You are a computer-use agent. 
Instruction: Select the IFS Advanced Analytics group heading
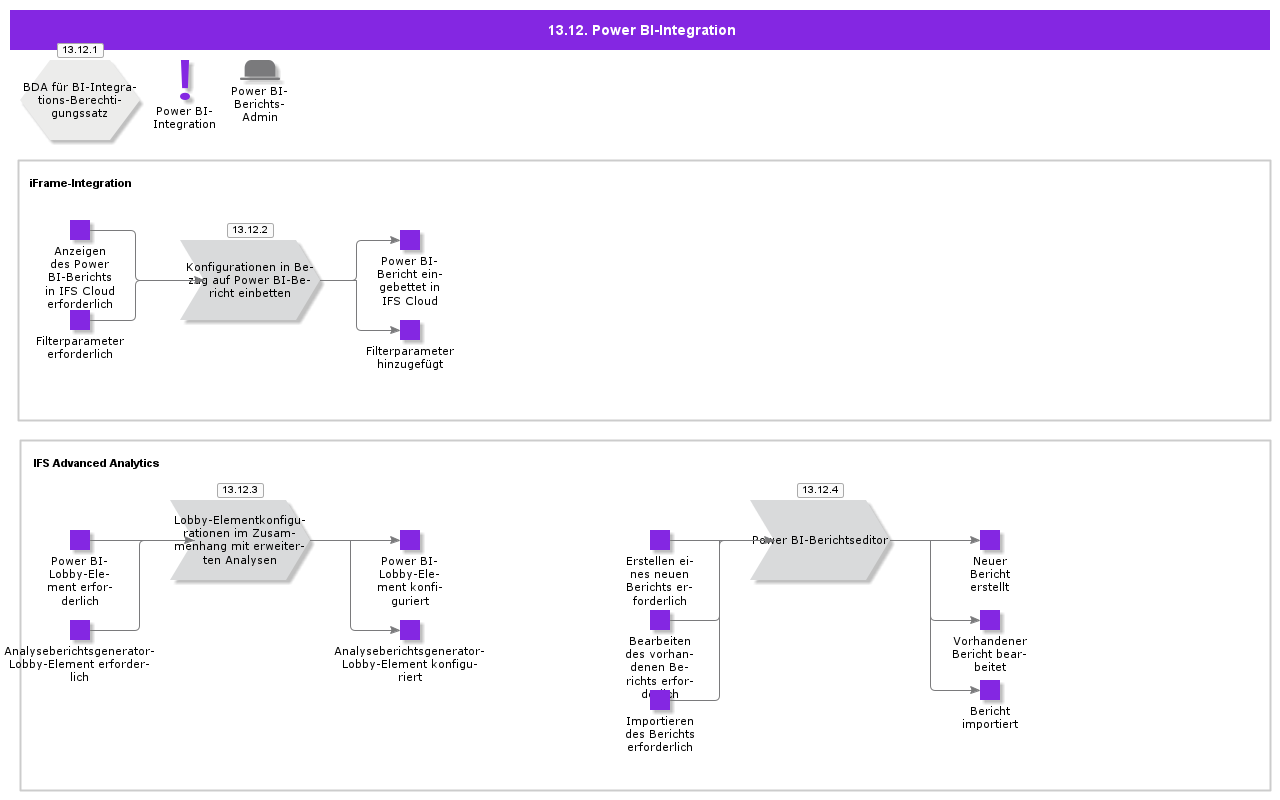(x=96, y=463)
